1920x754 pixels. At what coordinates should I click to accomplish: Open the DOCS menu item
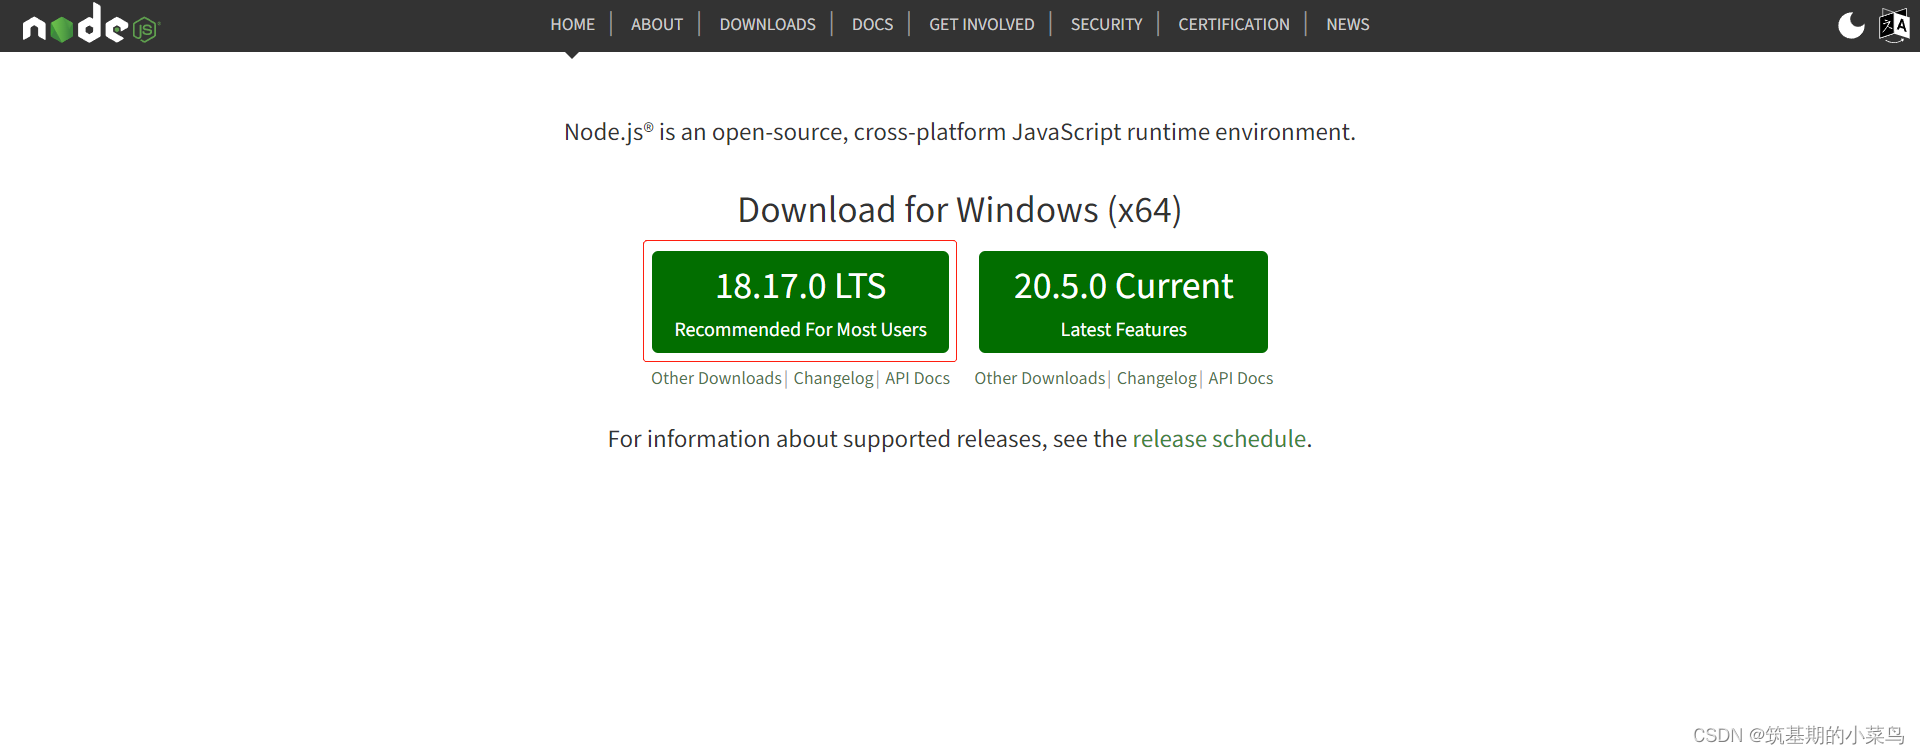pos(872,24)
